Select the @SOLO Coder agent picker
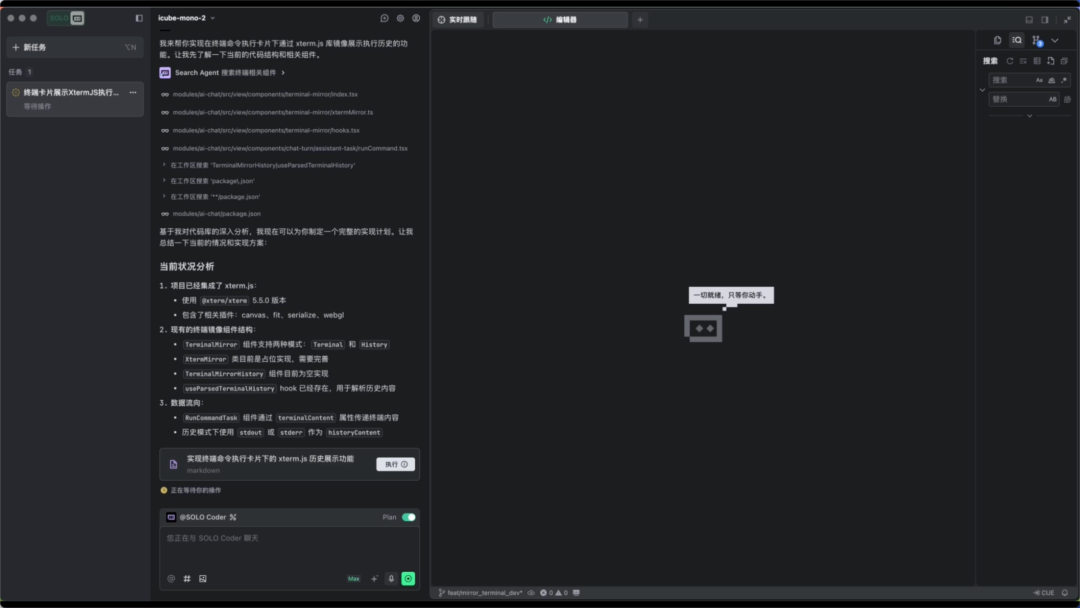Viewport: 1080px width, 608px height. click(x=201, y=517)
